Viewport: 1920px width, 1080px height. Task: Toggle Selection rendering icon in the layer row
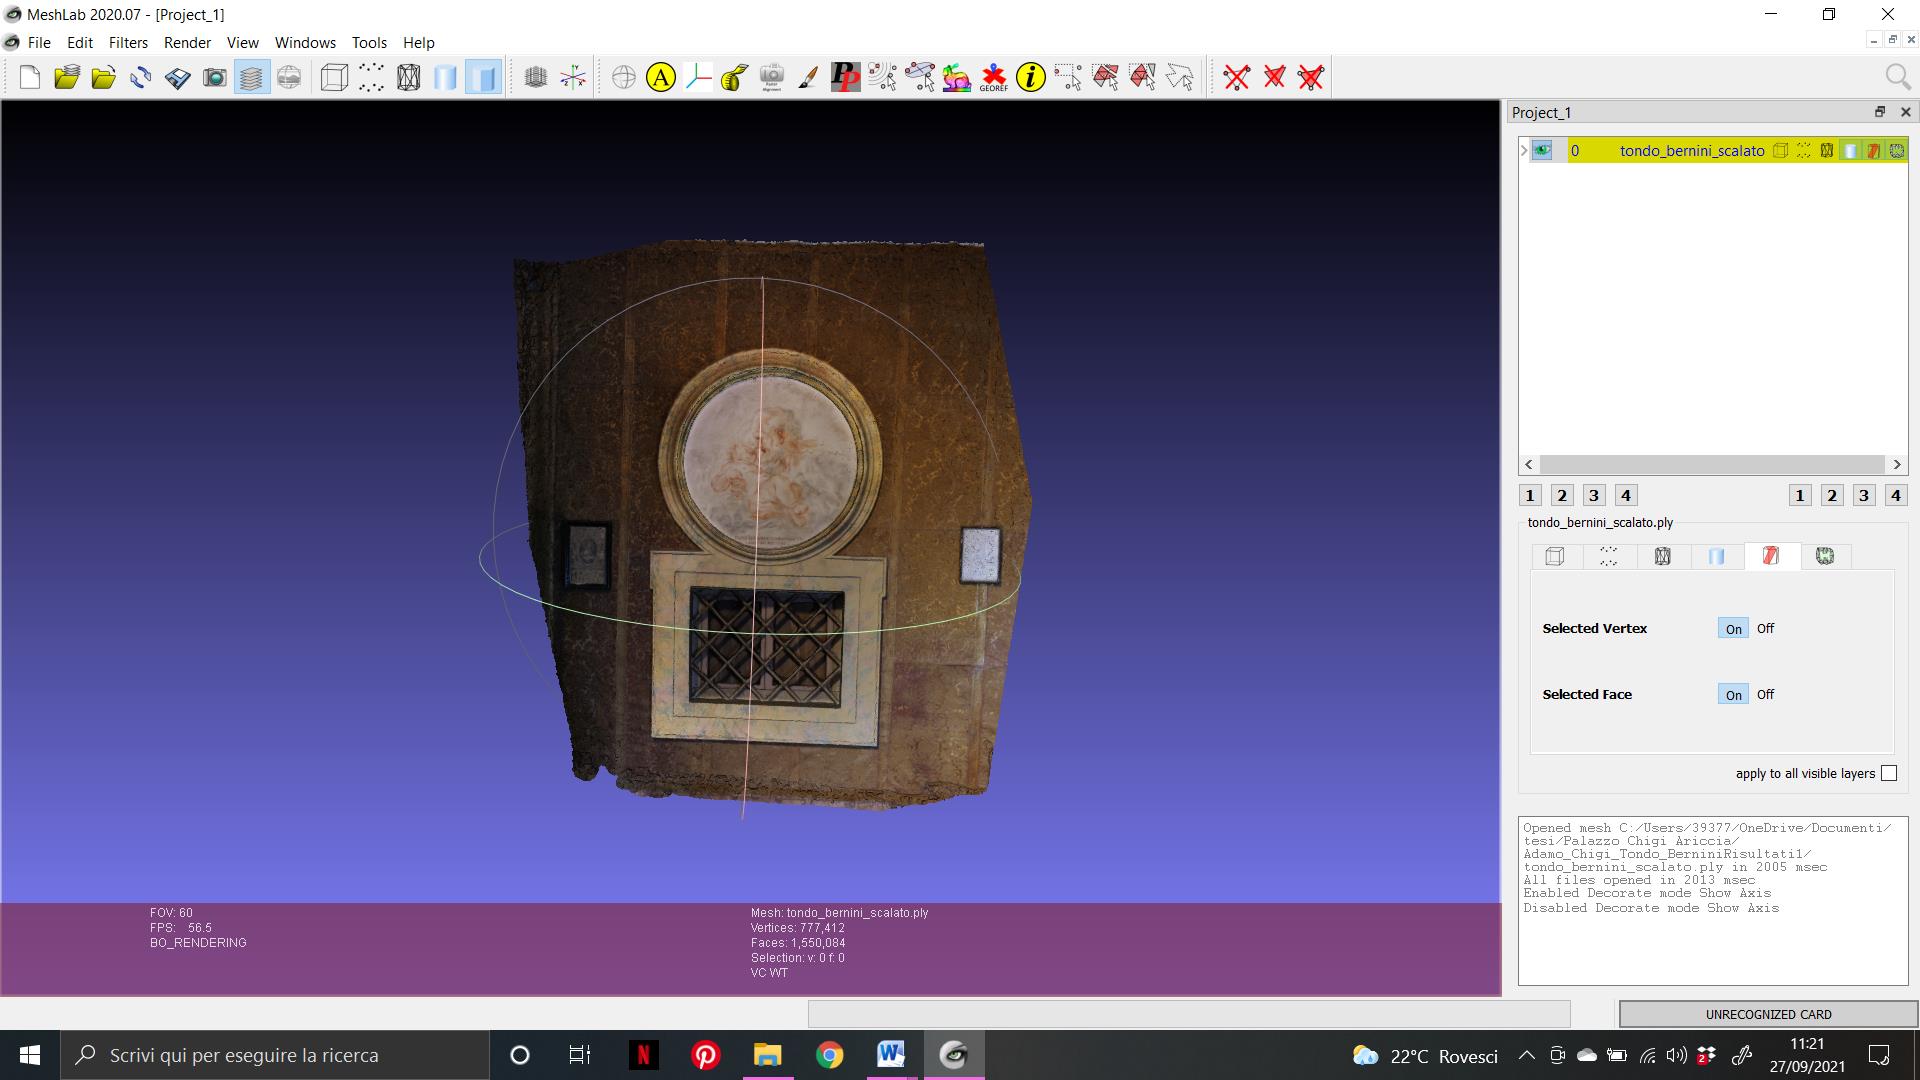(x=1873, y=151)
